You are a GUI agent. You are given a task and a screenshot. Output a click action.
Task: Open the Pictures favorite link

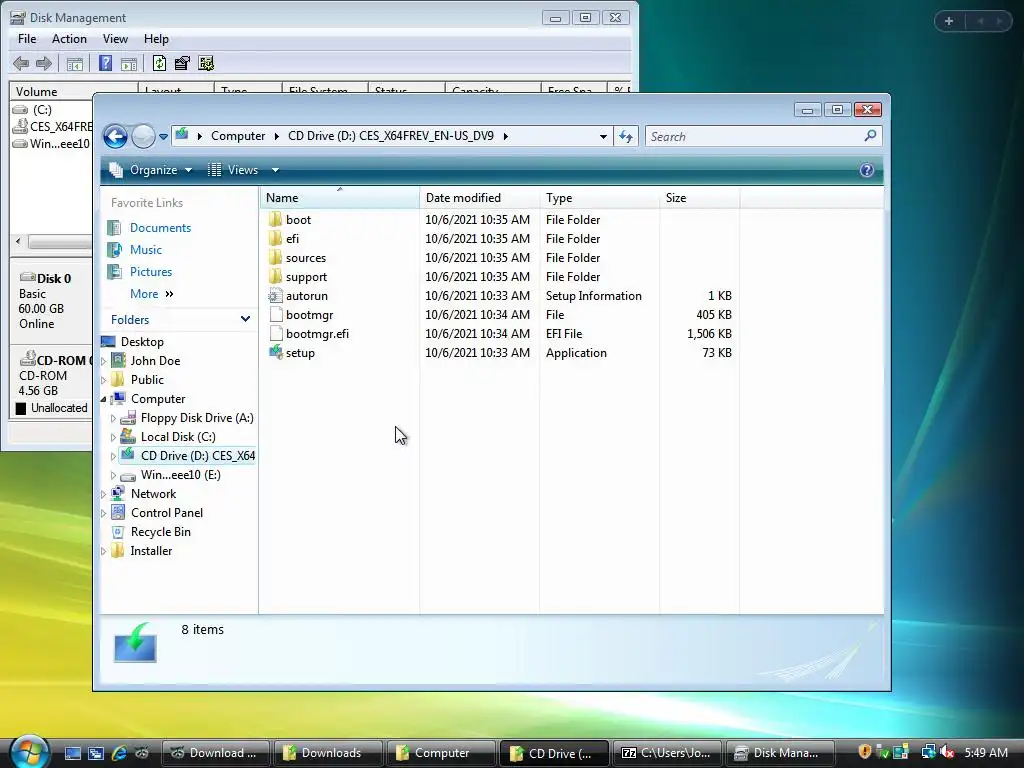151,272
